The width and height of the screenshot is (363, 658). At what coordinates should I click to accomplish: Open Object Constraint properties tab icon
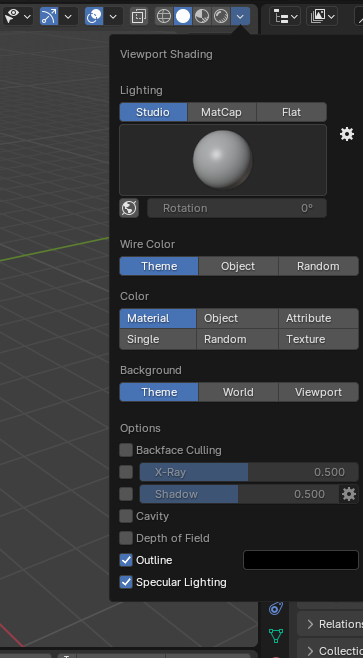point(276,608)
